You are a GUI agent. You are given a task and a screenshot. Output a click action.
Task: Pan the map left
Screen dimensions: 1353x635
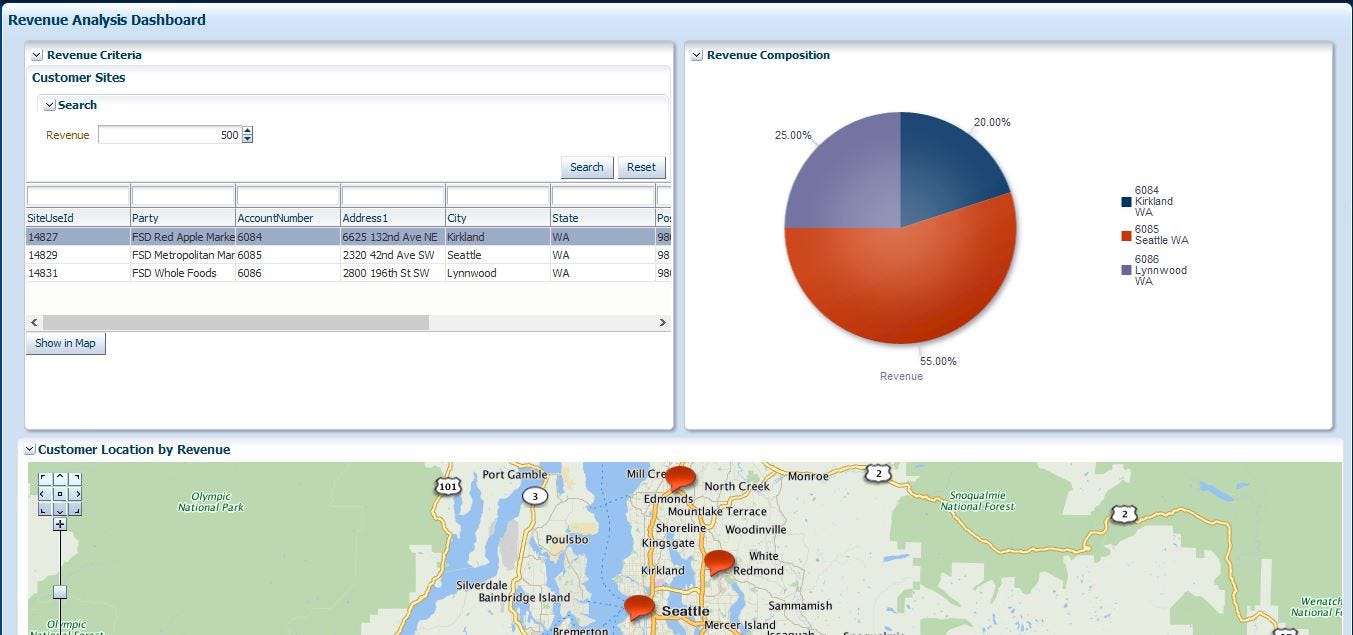(44, 494)
